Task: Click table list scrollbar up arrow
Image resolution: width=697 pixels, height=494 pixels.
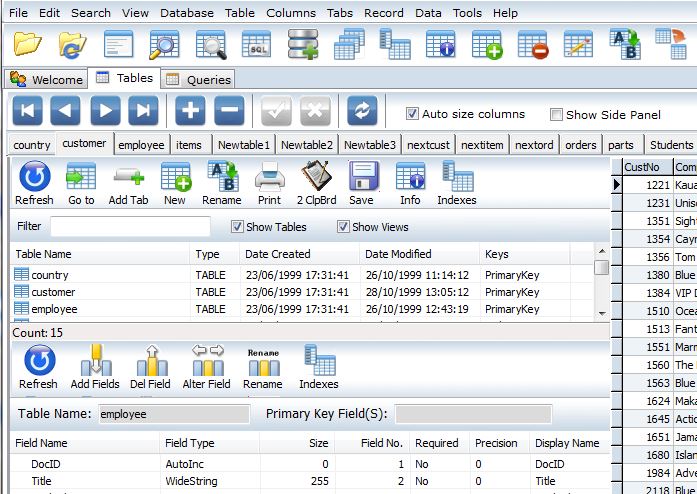Action: [602, 251]
